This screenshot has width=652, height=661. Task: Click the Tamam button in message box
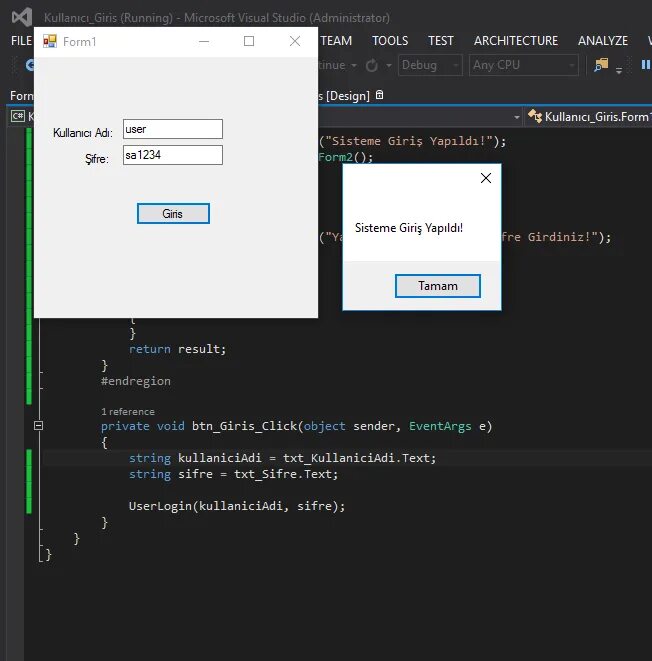click(x=437, y=286)
